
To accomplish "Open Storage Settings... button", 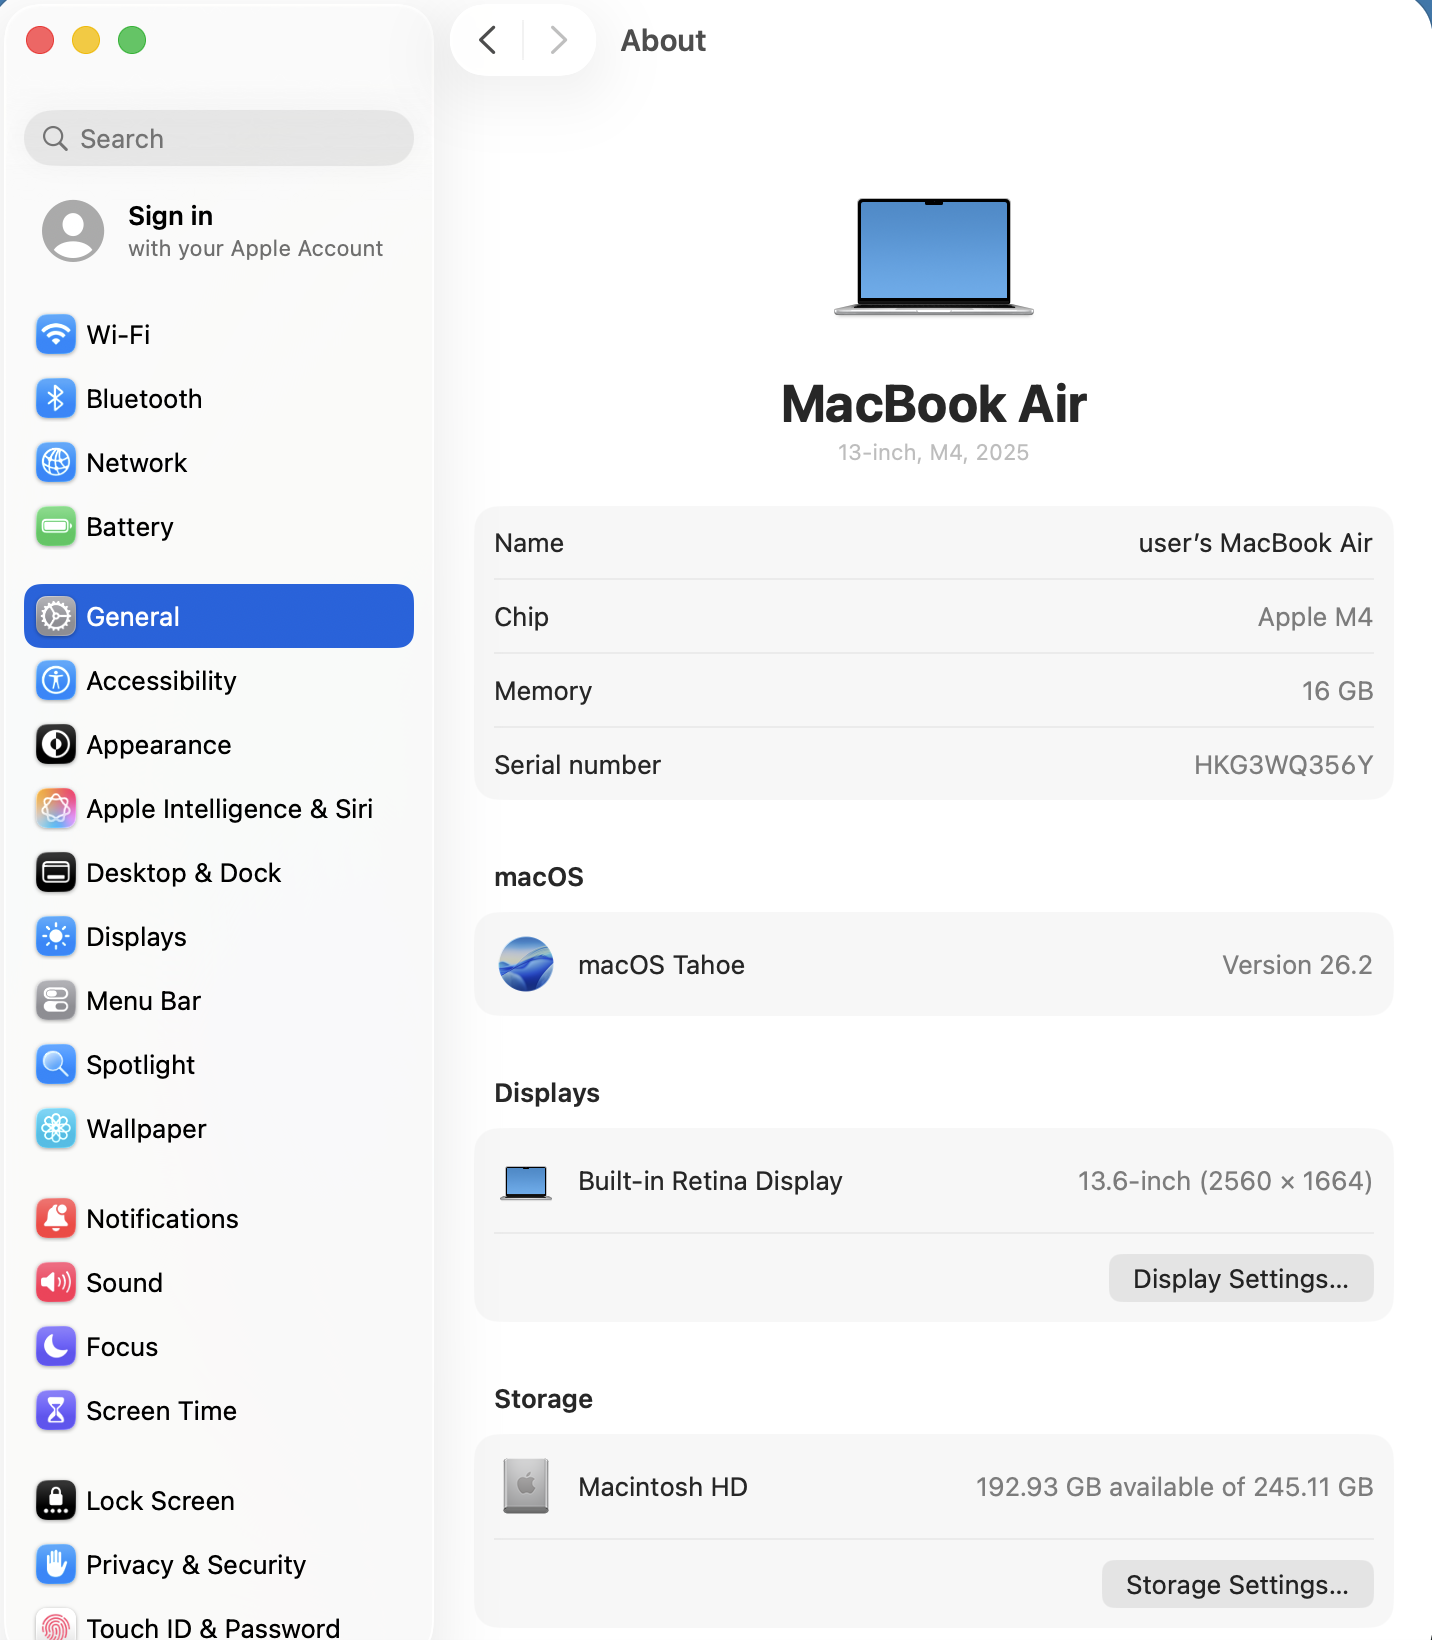I will coord(1237,1585).
